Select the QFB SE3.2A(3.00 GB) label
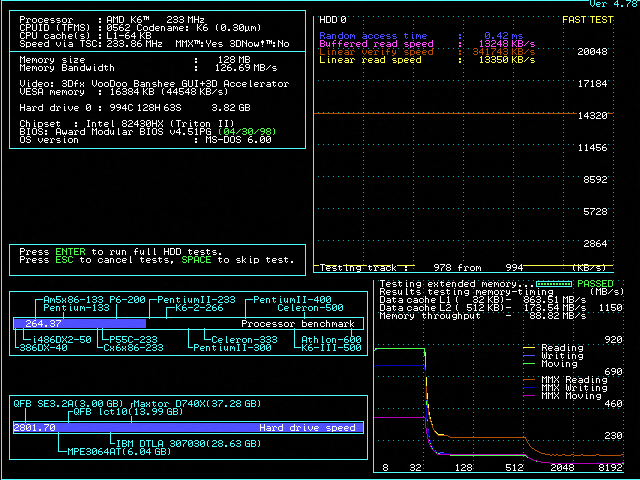Screen dimensions: 640x480 (x=67, y=404)
